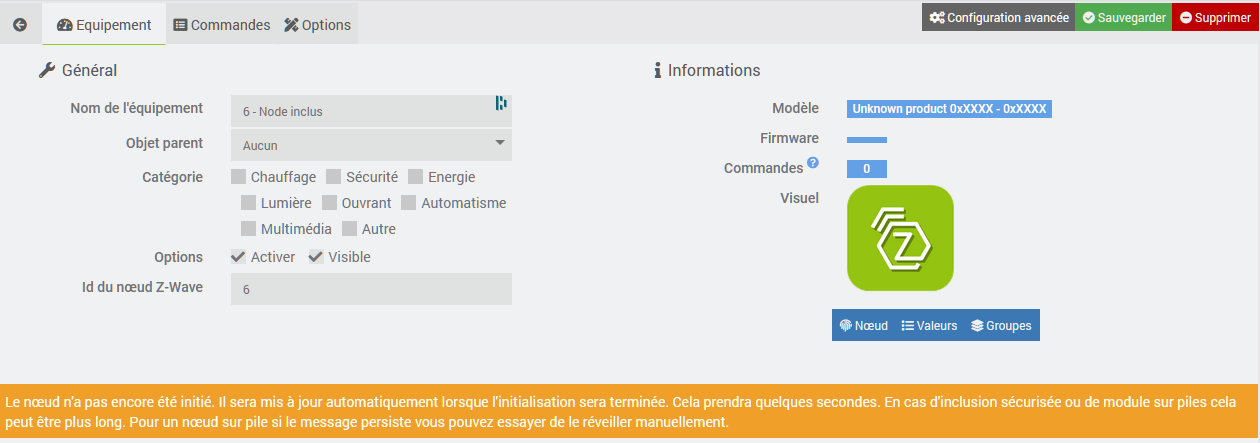Expand the Objet parent dropdown

(x=371, y=145)
